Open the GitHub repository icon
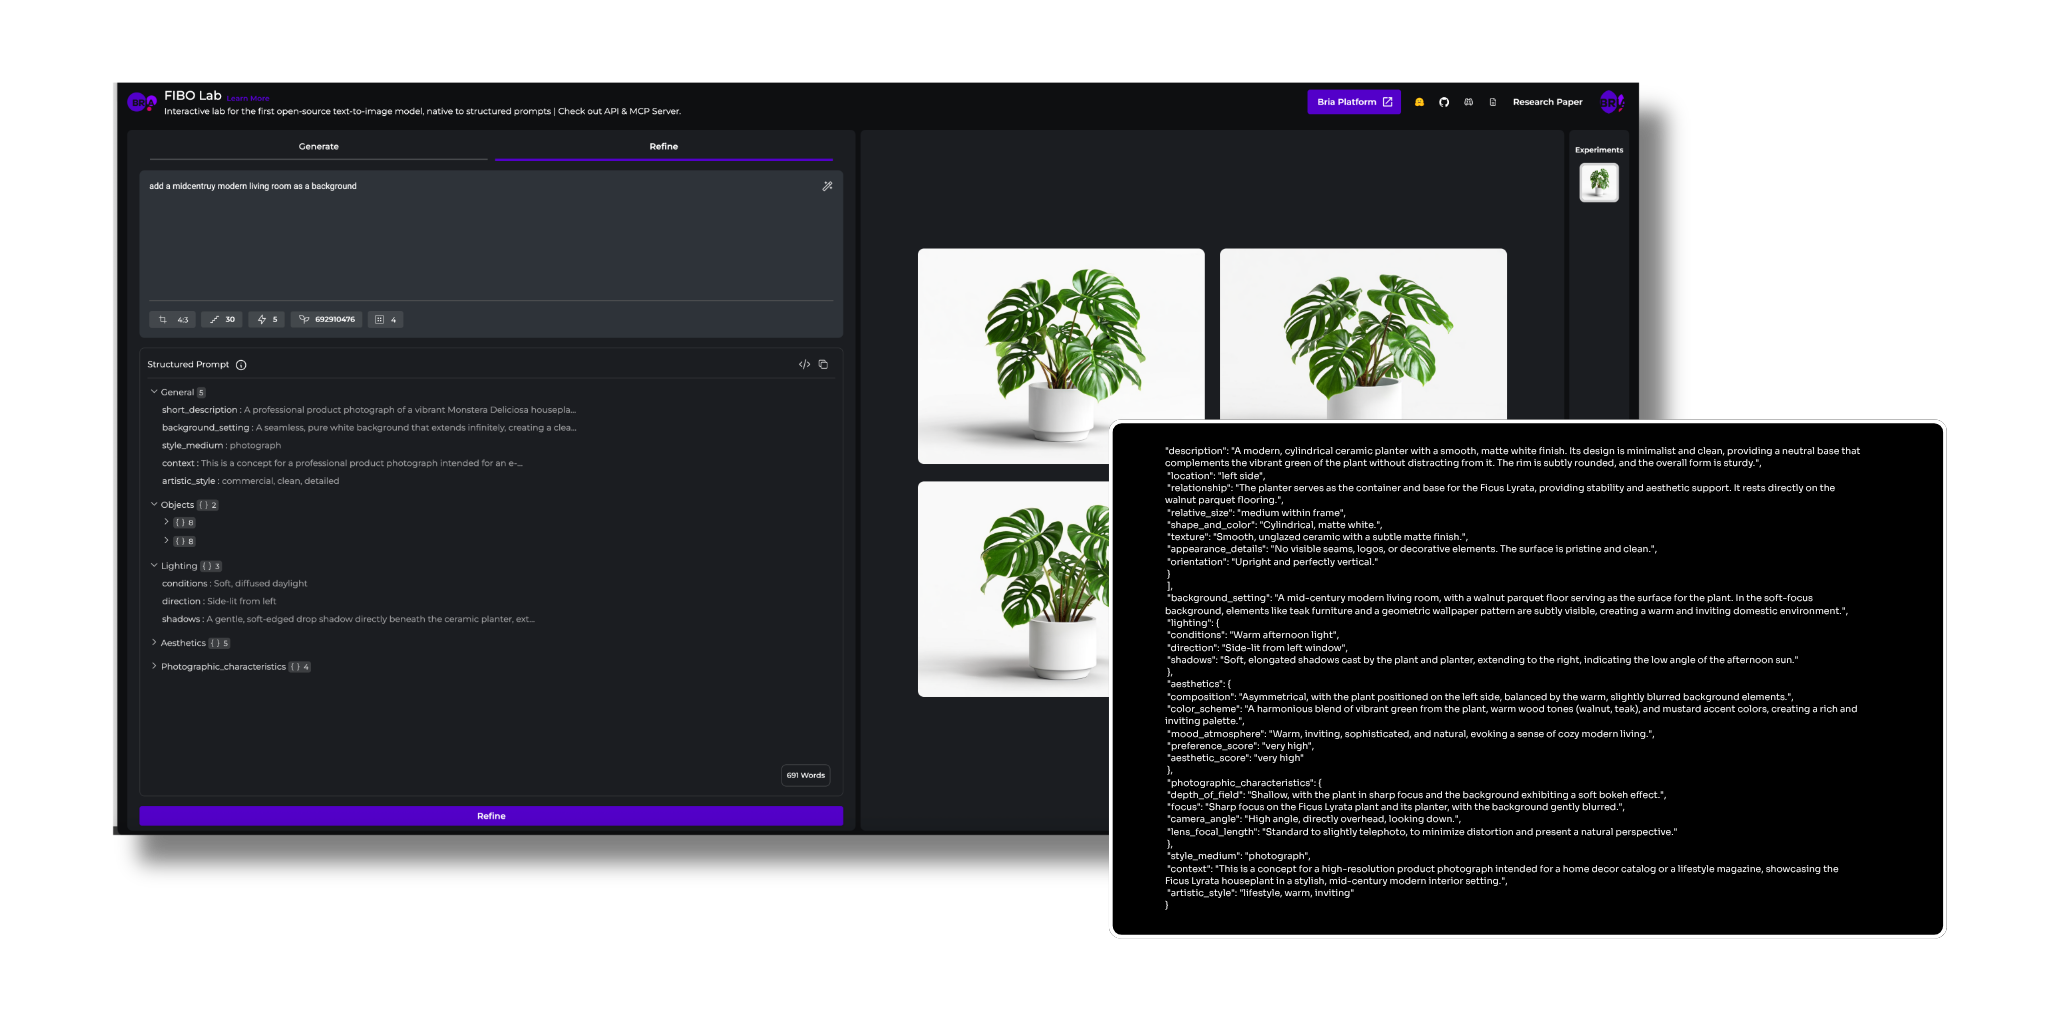Image resolution: width=2048 pixels, height=1009 pixels. (1444, 102)
